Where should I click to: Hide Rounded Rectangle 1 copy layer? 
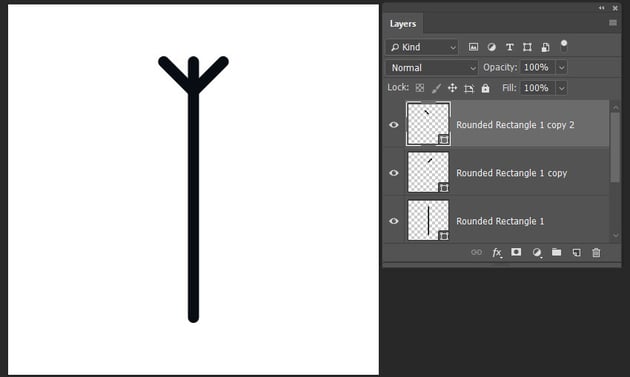(394, 173)
